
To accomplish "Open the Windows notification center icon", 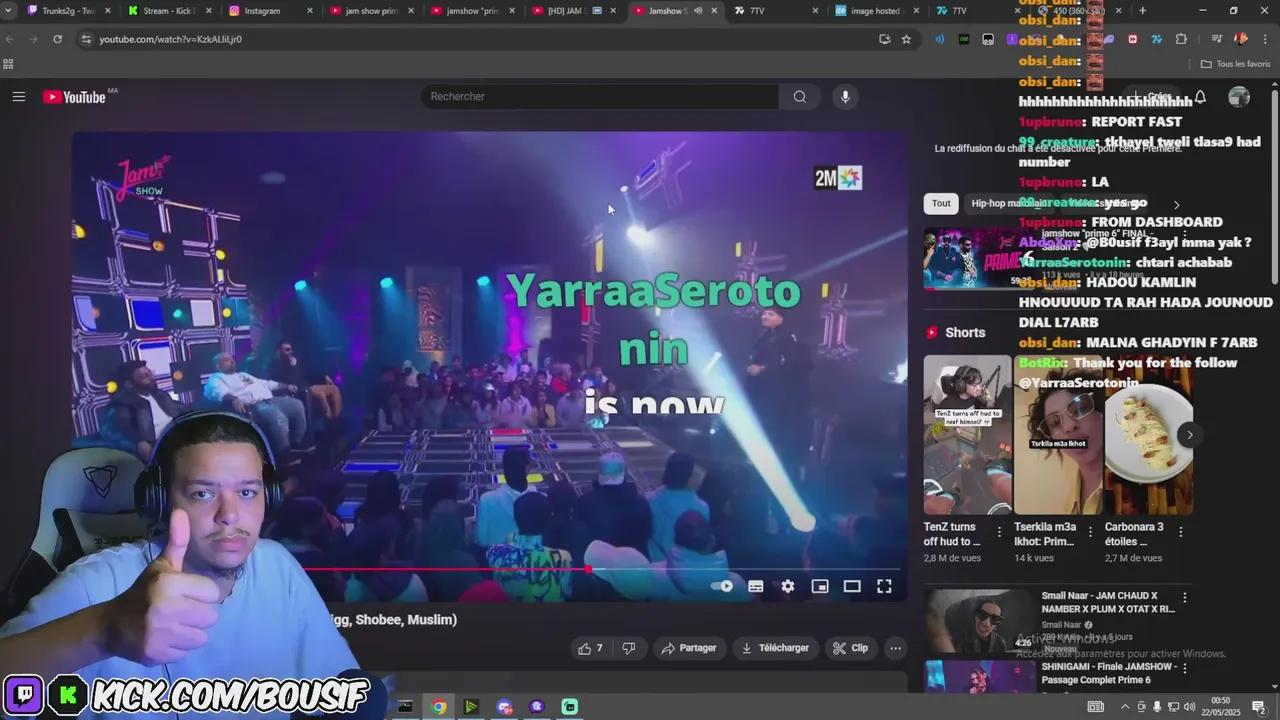I will point(1259,707).
